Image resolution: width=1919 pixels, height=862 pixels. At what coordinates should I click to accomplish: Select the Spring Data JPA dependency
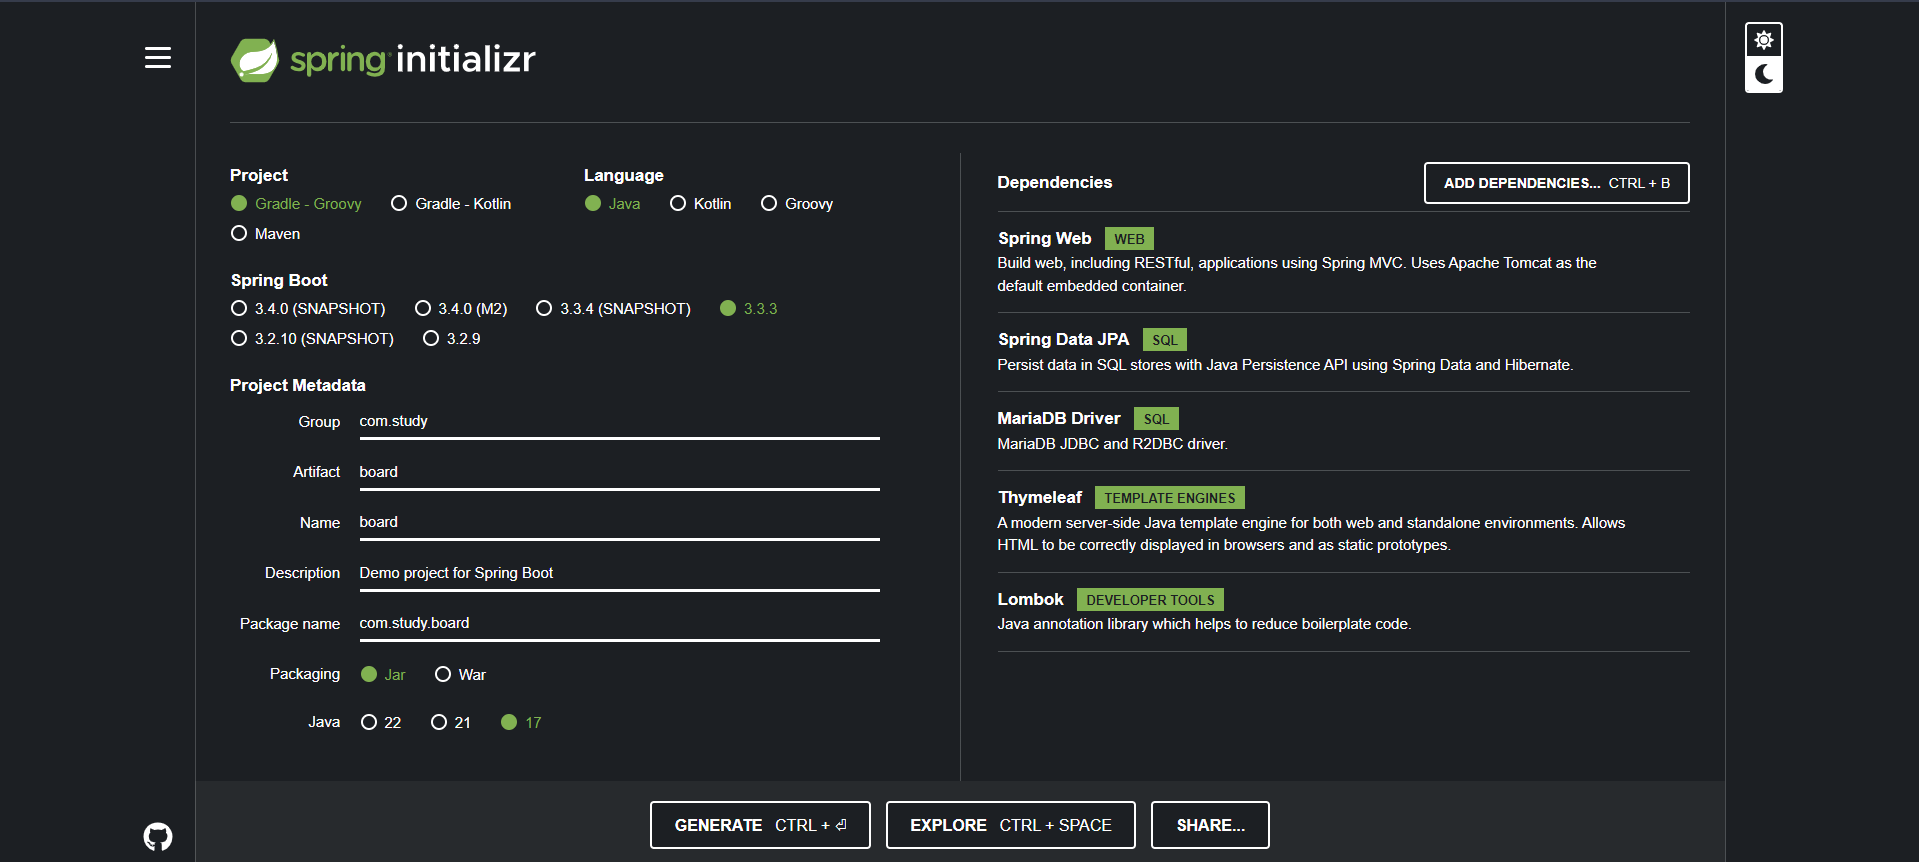pos(1343,352)
